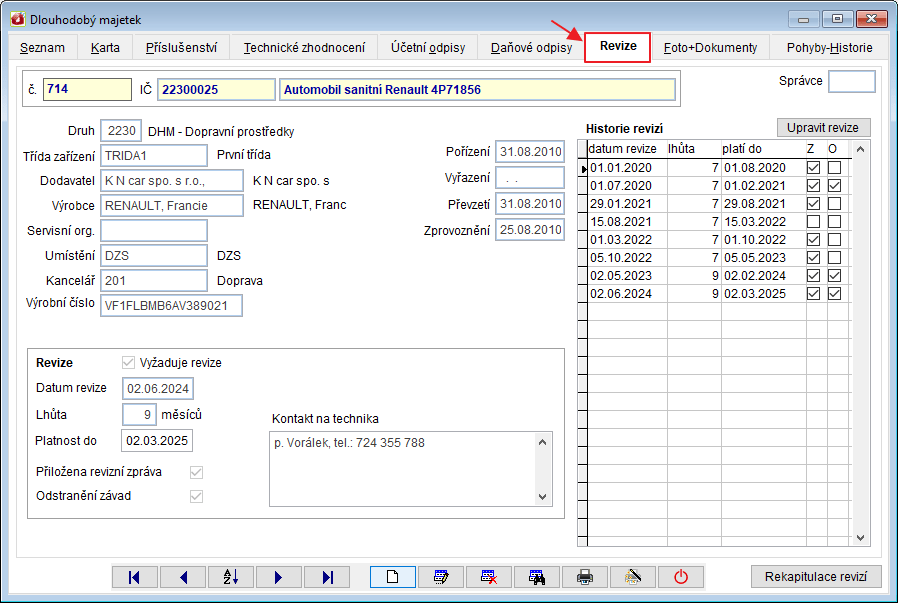Toggle the Odstranění závad checkbox

click(196, 496)
